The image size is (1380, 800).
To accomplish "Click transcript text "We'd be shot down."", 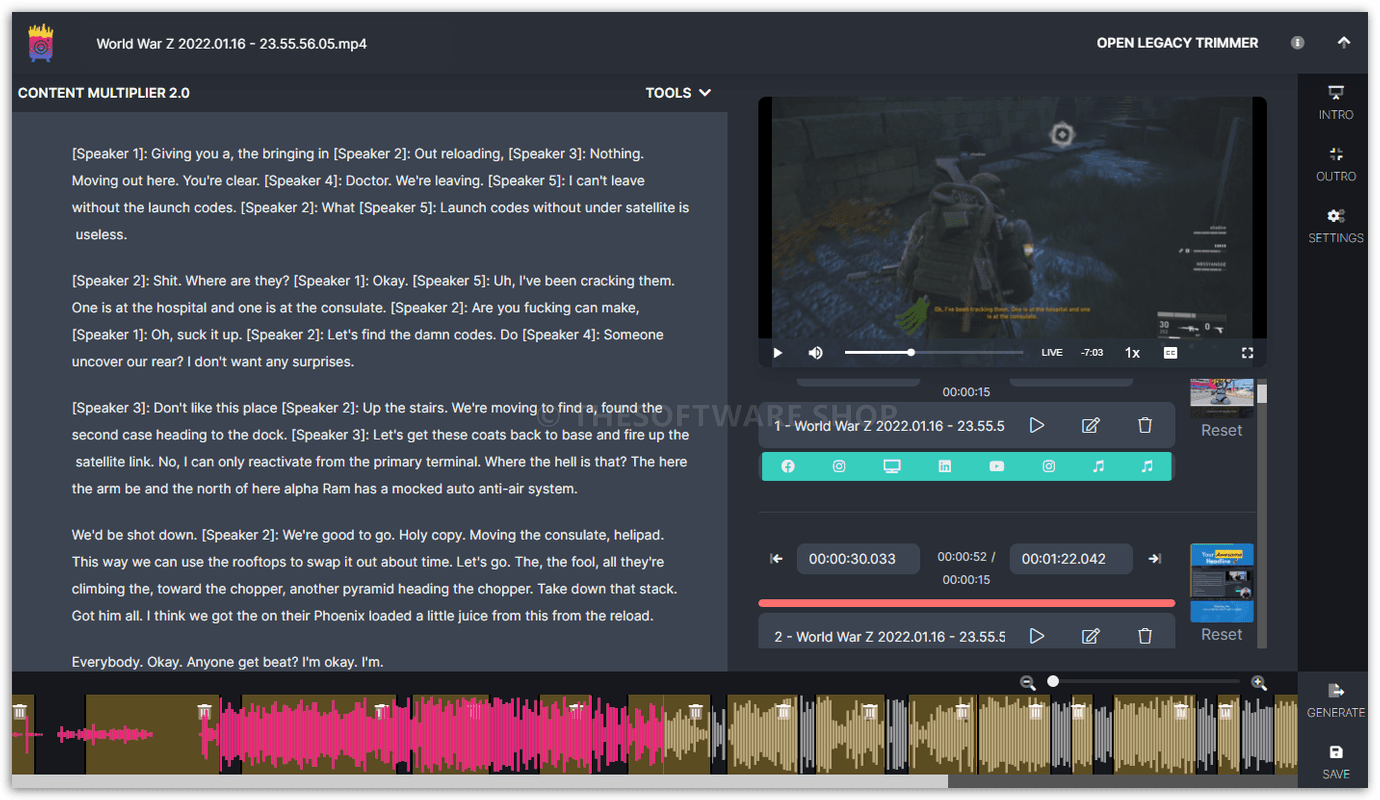I will click(135, 535).
